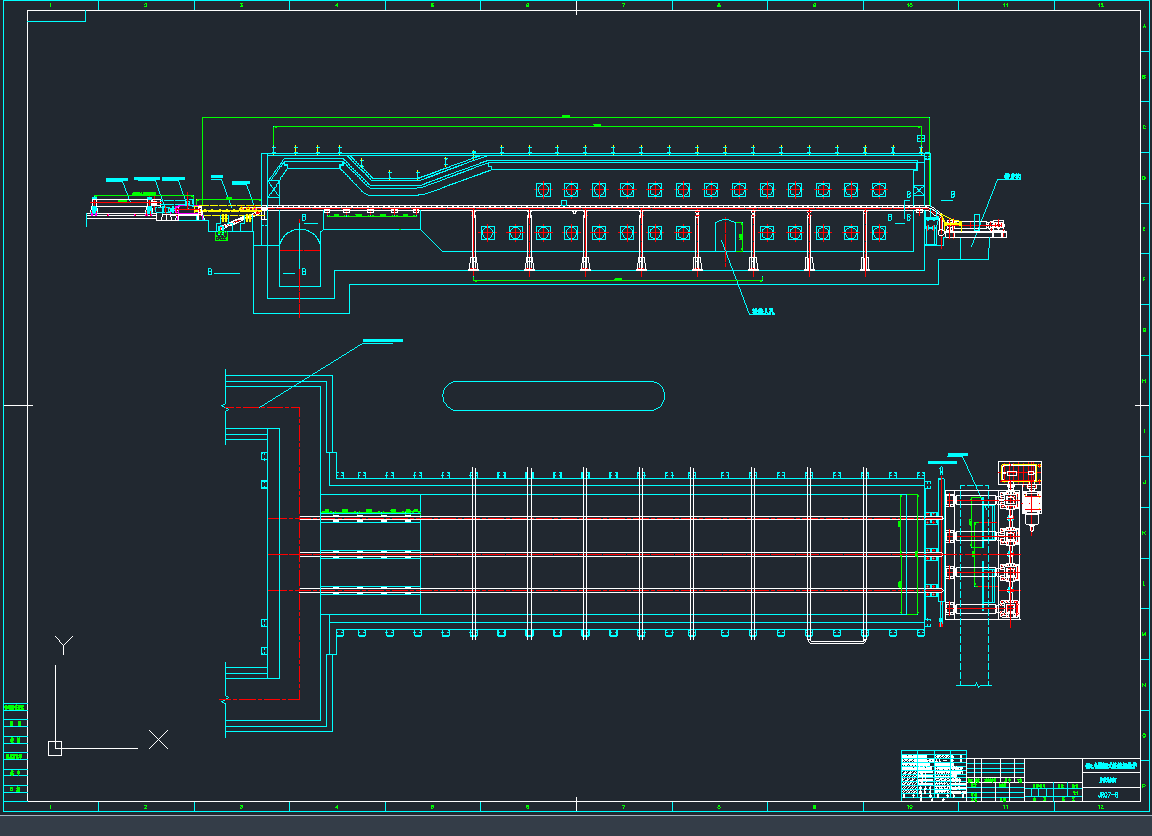Click the arched doorway in lower elevation row
Image resolution: width=1152 pixels, height=836 pixels.
tap(726, 236)
